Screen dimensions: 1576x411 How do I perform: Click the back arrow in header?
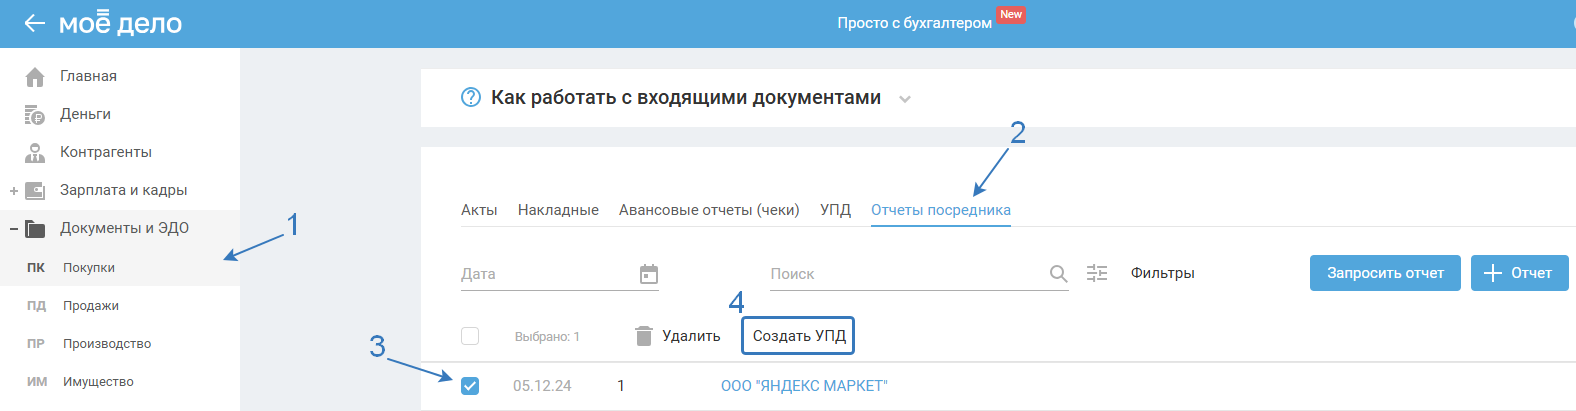coord(35,23)
